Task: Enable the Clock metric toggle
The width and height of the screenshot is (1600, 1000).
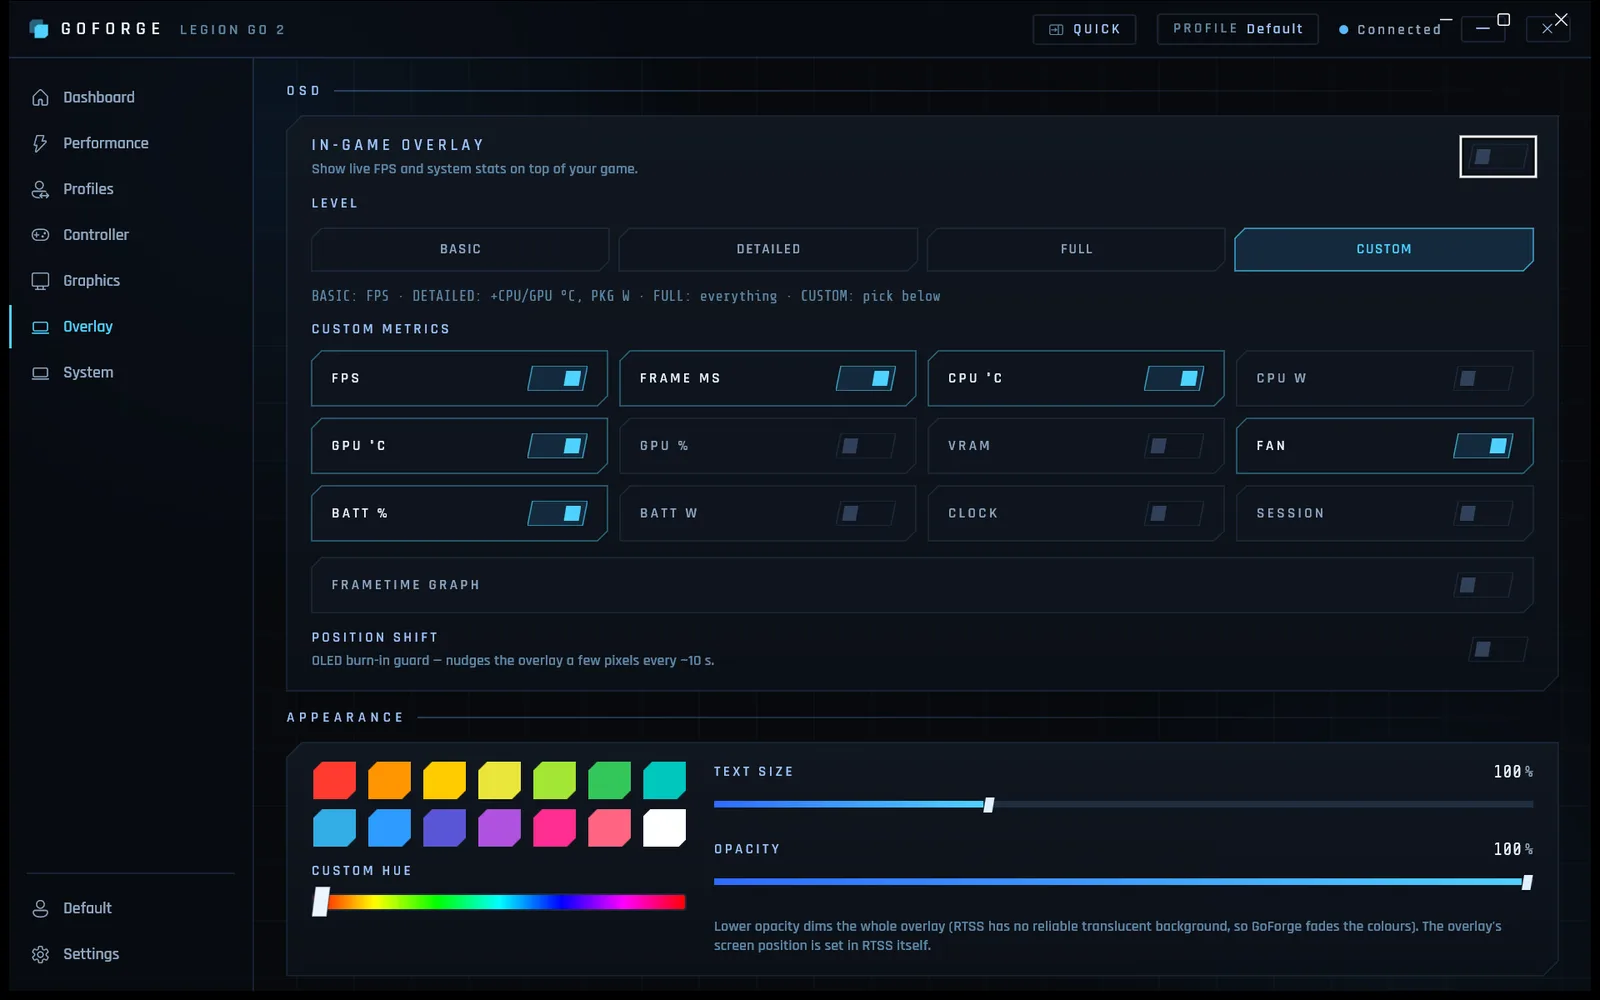Action: click(1174, 513)
